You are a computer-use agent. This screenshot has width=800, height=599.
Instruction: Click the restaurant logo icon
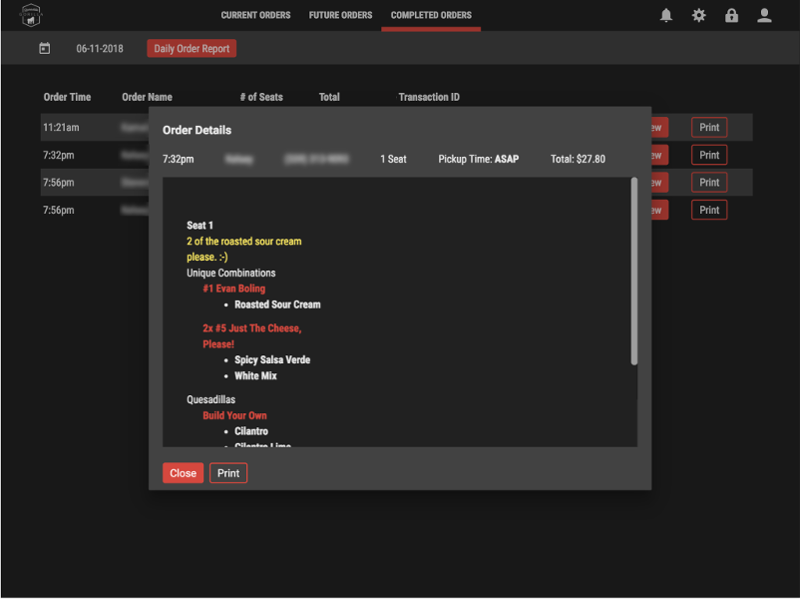coord(31,15)
